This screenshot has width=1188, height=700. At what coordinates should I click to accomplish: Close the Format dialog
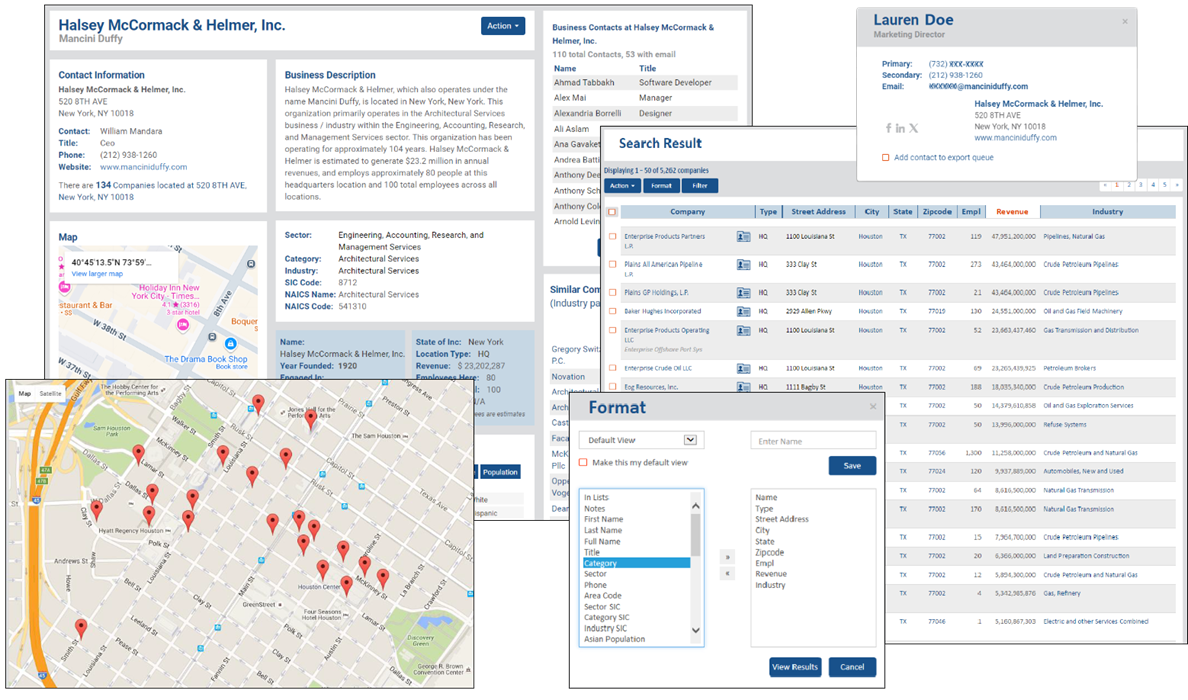873,407
